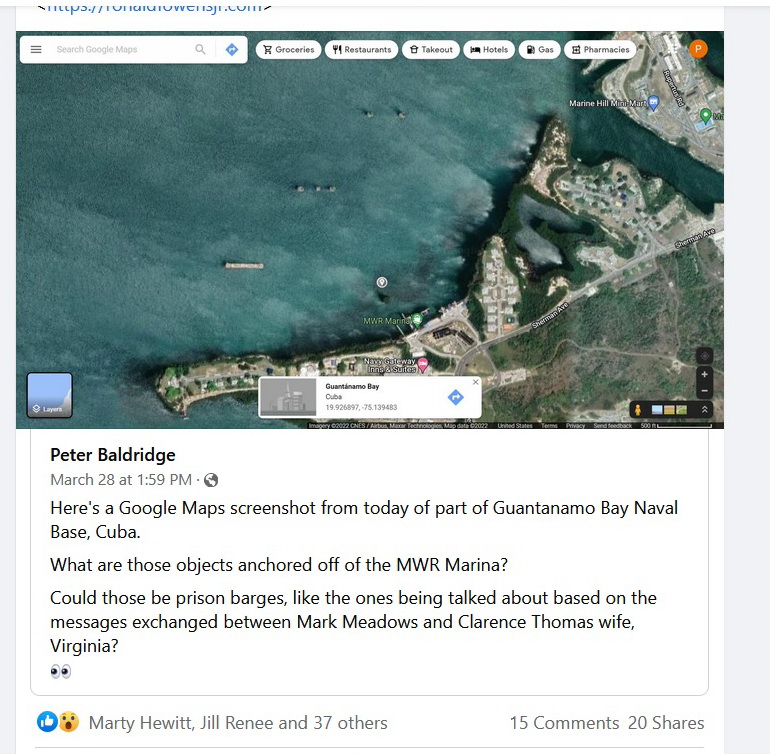Open the 15 Comments link
The width and height of the screenshot is (770, 754).
pos(564,723)
